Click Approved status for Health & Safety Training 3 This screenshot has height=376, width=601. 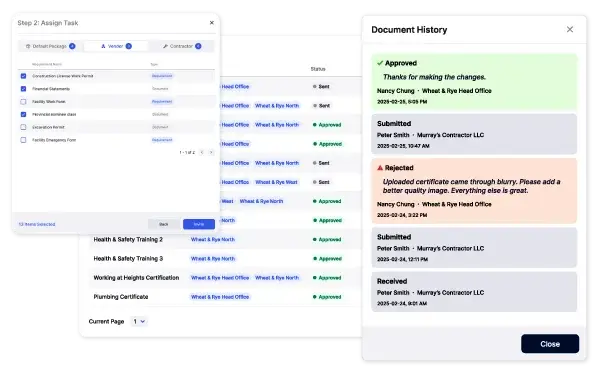[x=327, y=259]
